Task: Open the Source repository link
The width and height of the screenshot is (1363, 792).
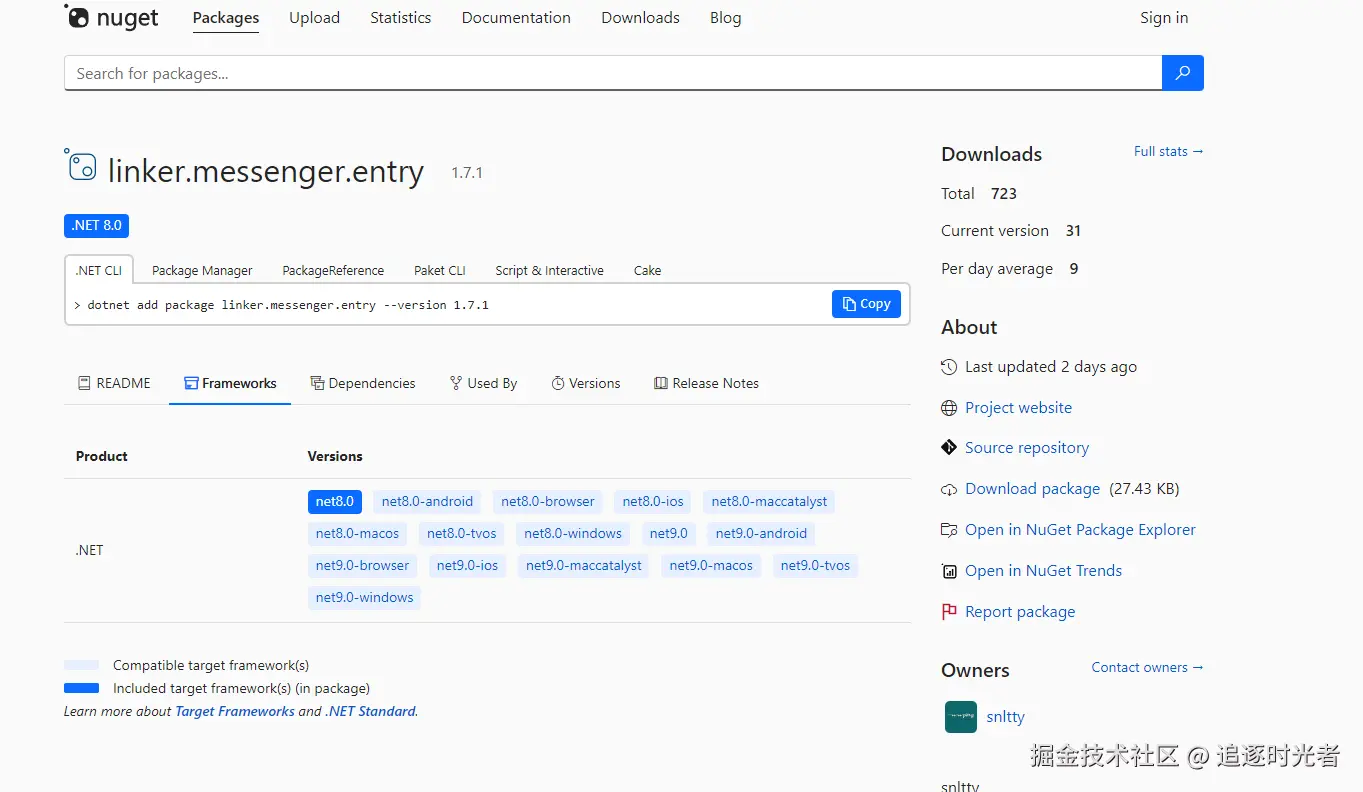Action: (1027, 448)
